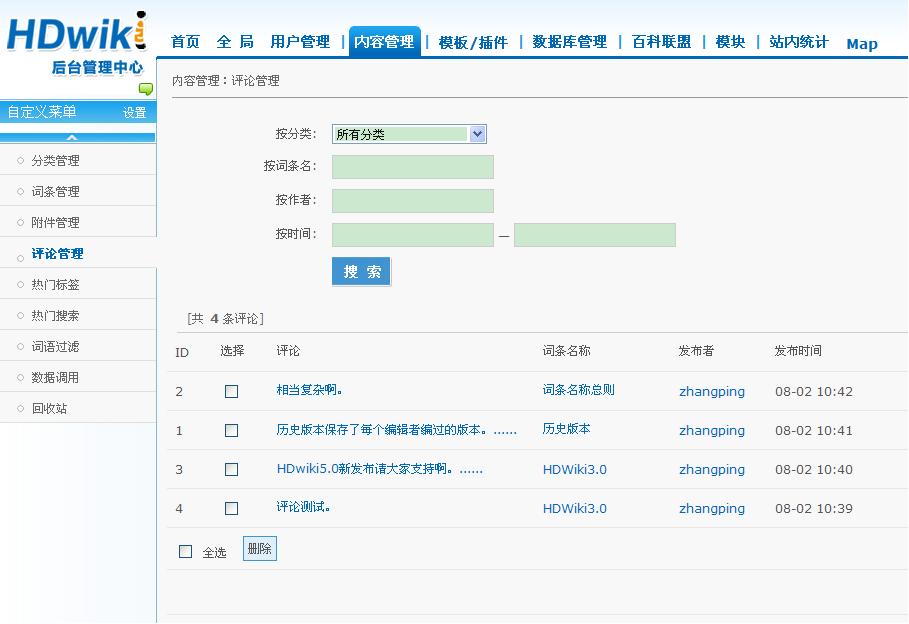The image size is (909, 624).
Task: Select the 内容管理 tab
Action: click(384, 42)
